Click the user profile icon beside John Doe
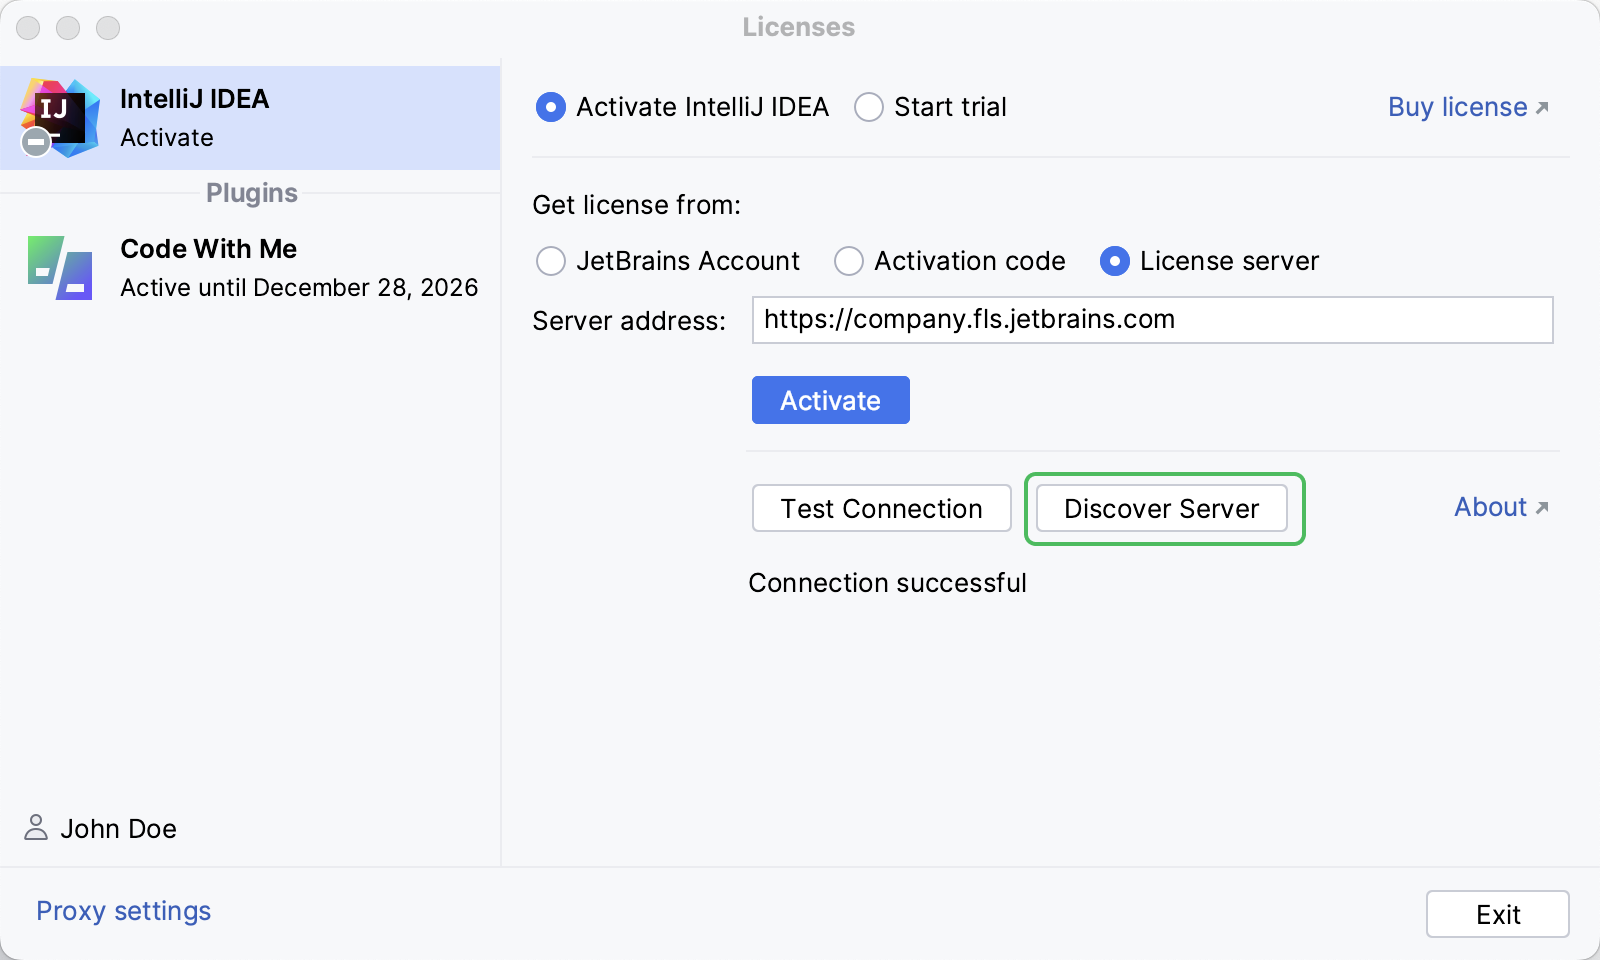 [x=36, y=828]
